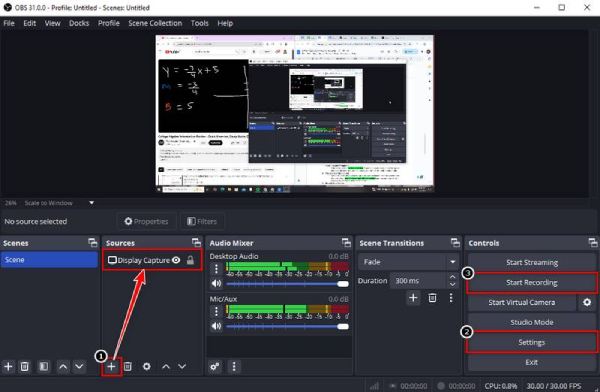
Task: Open the scene filters icon in the Scenes panel
Action: pos(44,367)
